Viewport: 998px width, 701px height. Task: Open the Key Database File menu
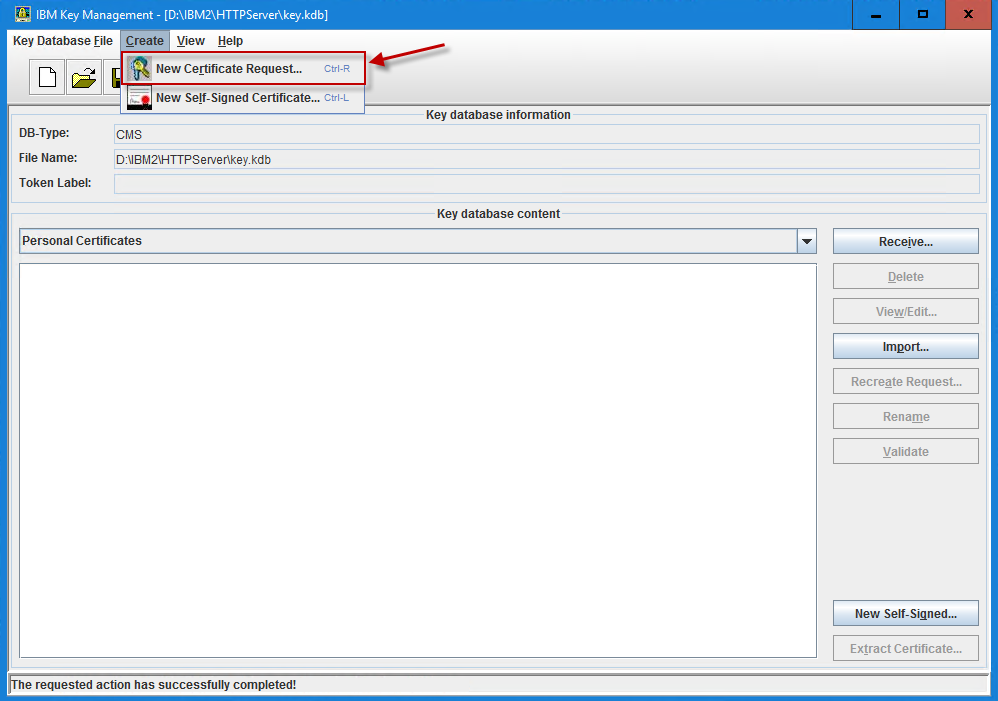click(x=62, y=41)
